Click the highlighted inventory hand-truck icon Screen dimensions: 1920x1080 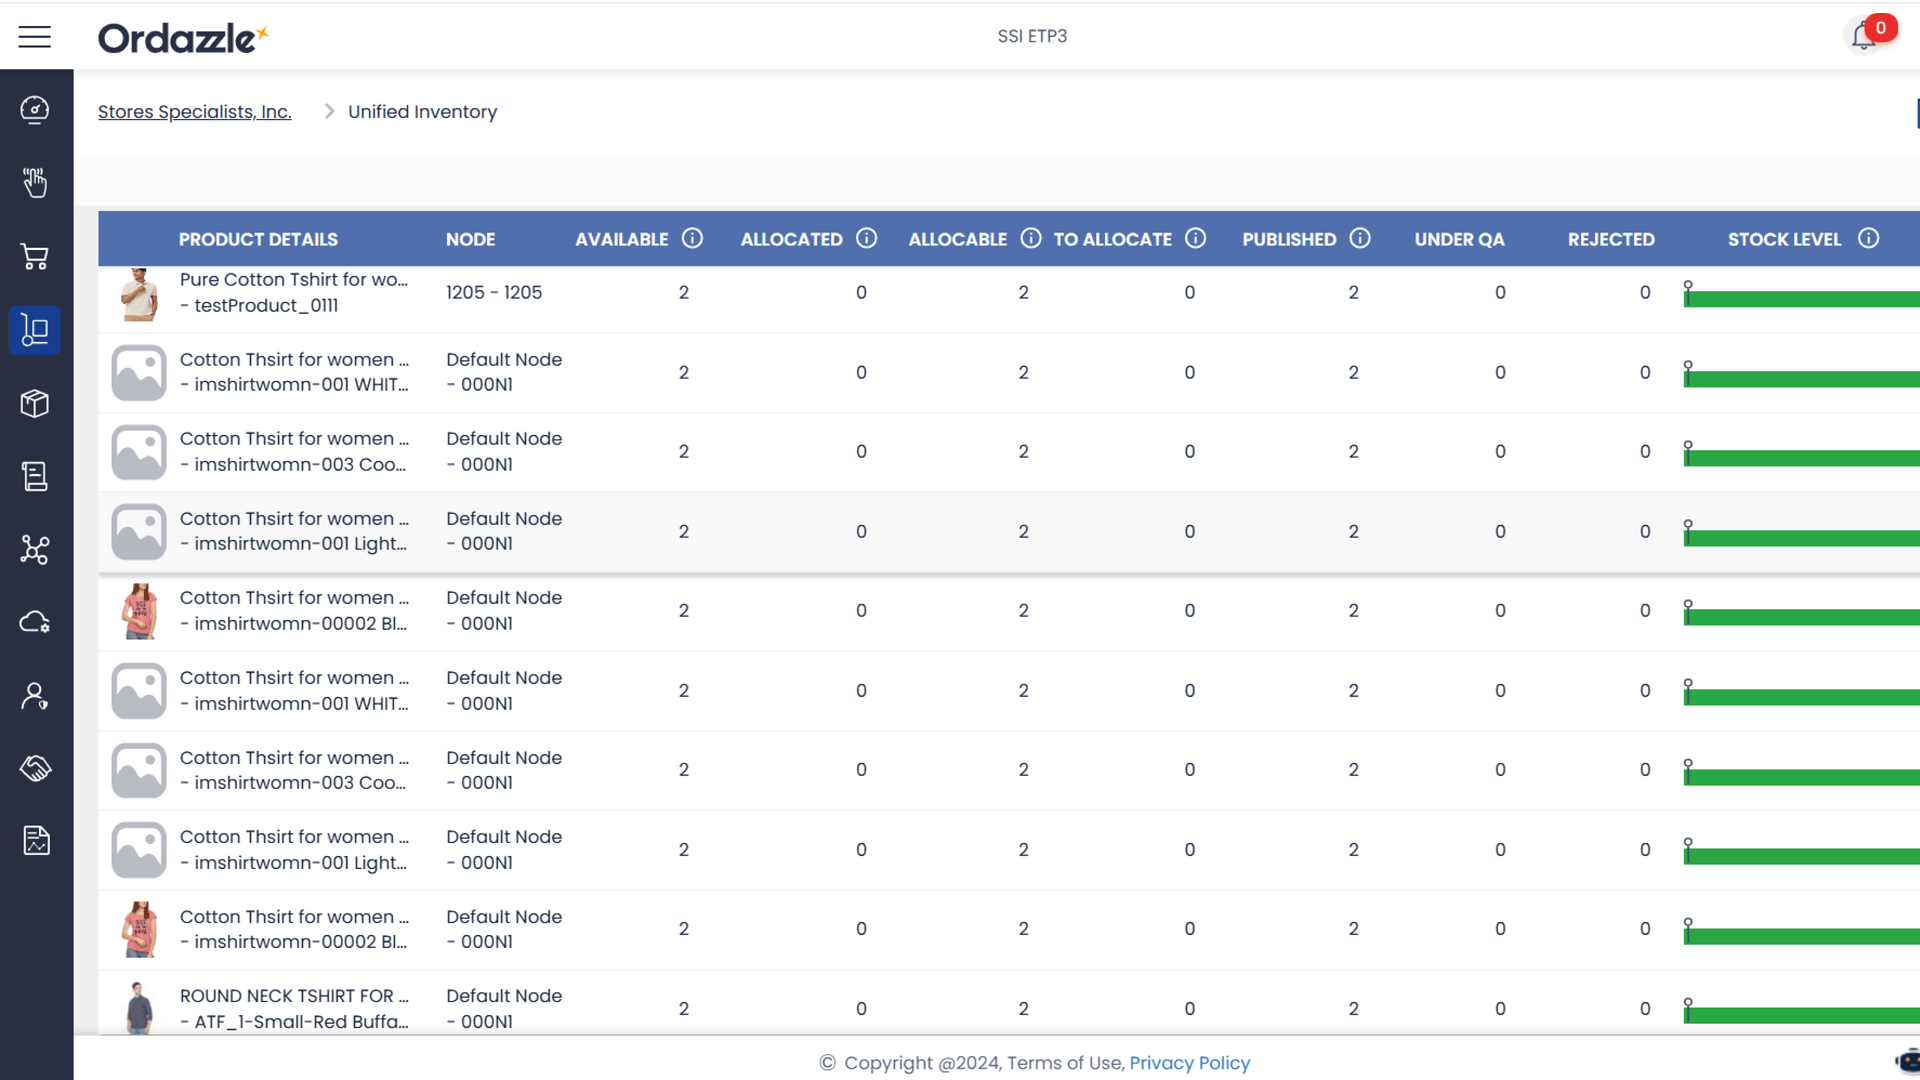[x=35, y=330]
